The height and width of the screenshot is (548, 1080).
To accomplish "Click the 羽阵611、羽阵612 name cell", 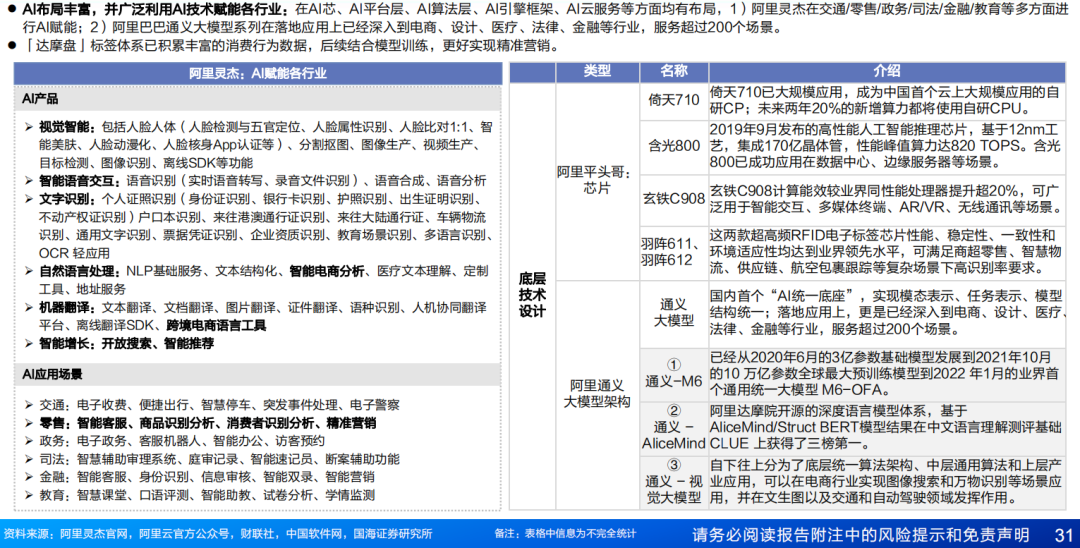I will coord(674,252).
